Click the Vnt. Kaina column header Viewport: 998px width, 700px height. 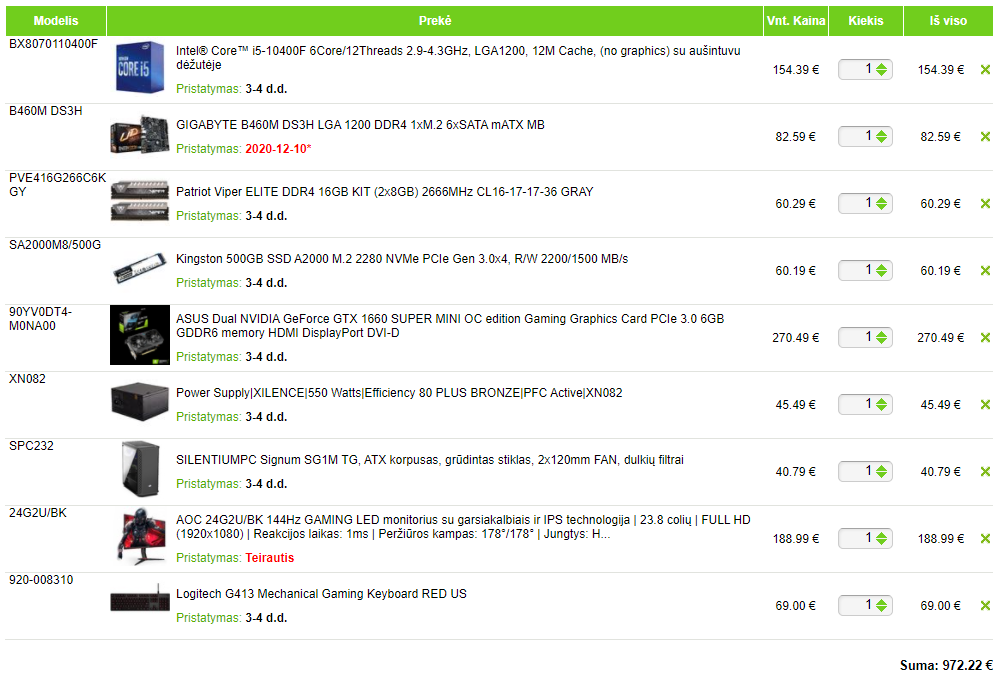coord(796,21)
